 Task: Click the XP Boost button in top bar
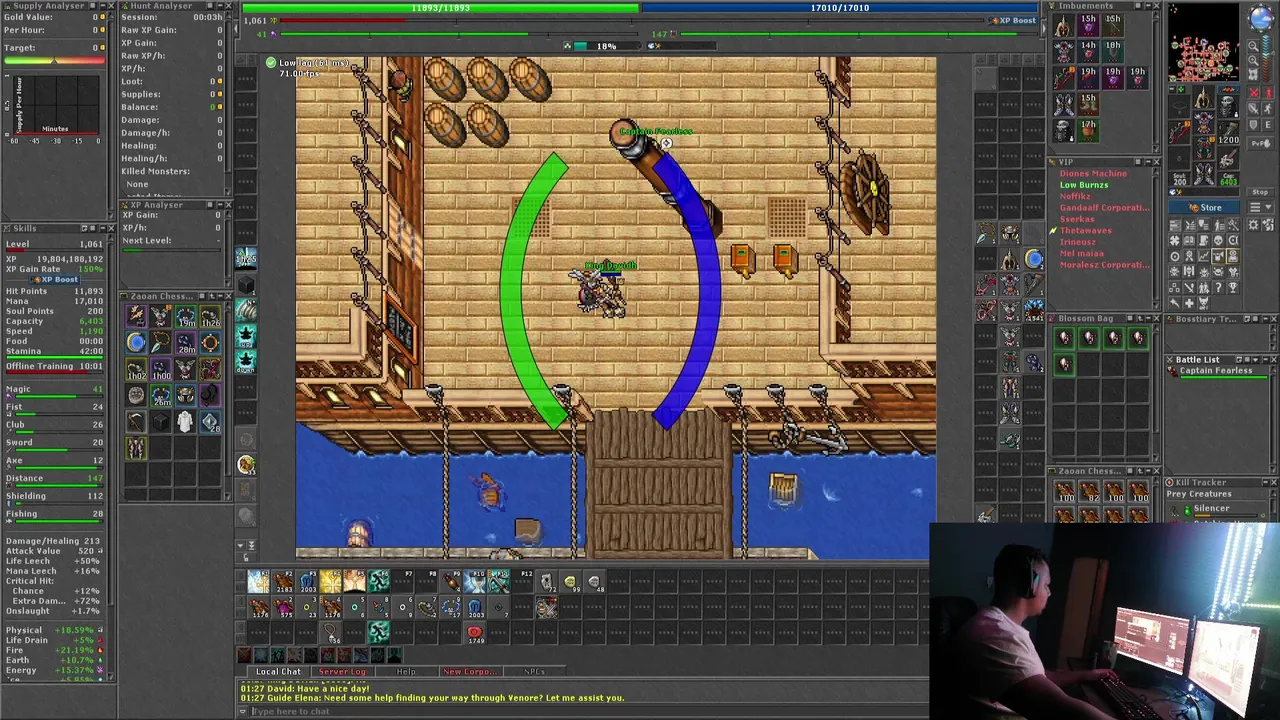(x=1013, y=20)
